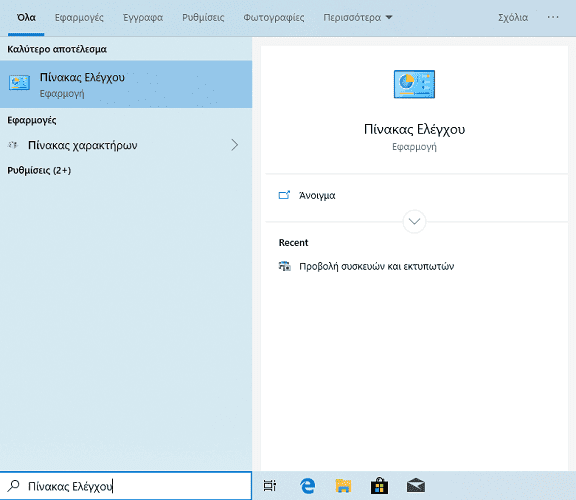
Task: Expand more actions with the round chevron
Action: (x=414, y=222)
